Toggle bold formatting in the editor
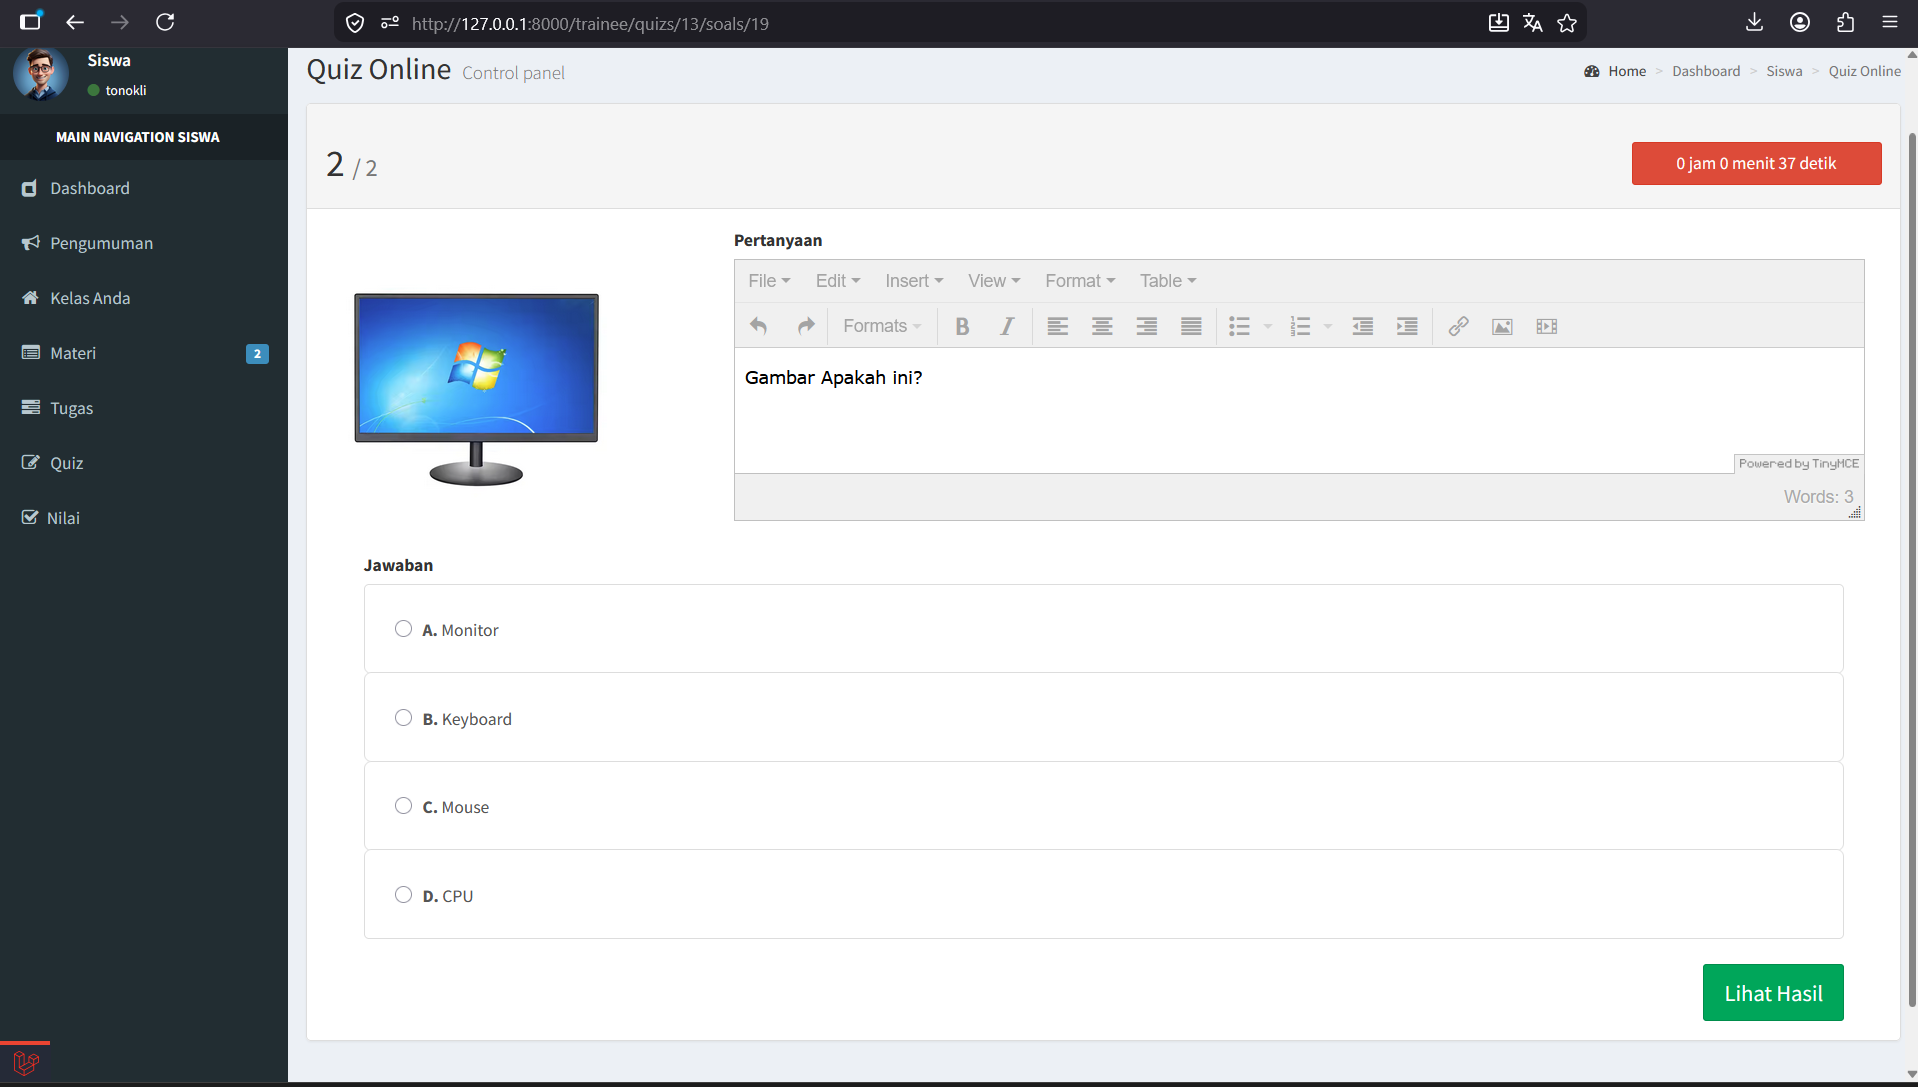This screenshot has height=1087, width=1918. 962,326
